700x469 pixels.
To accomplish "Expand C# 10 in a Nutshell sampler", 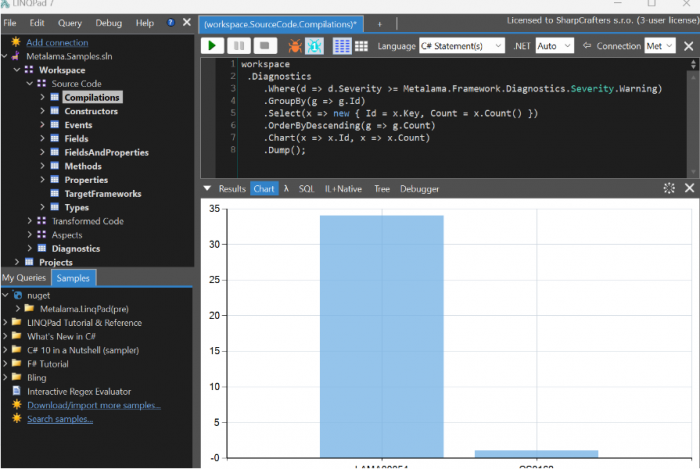I will (5, 350).
